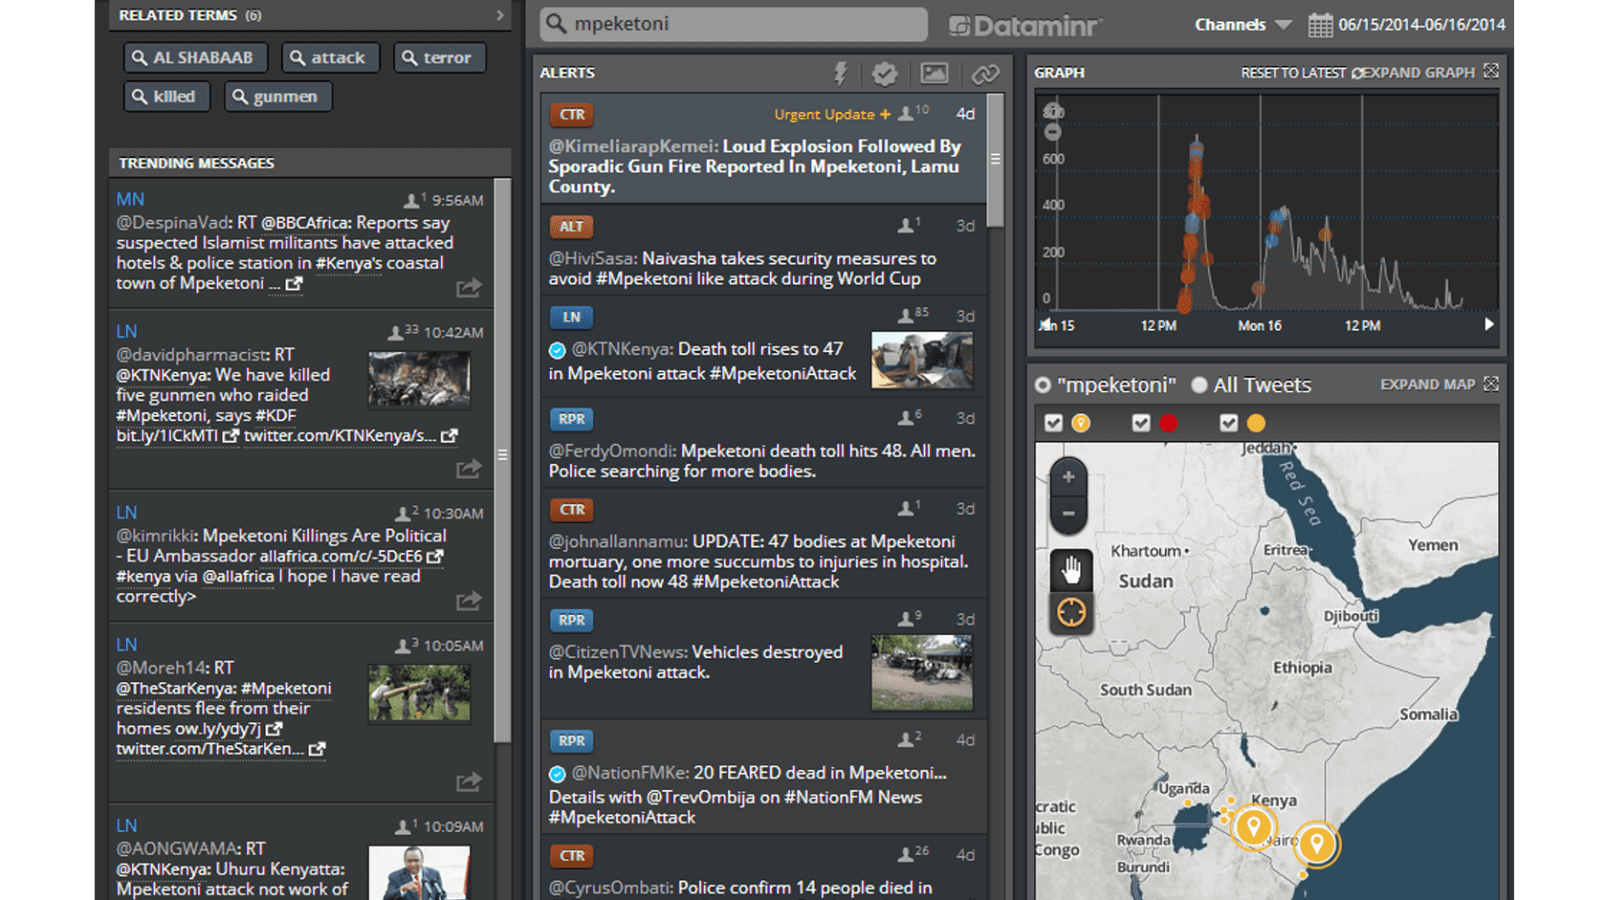1600x900 pixels.
Task: Search related term attack
Action: pyautogui.click(x=330, y=58)
